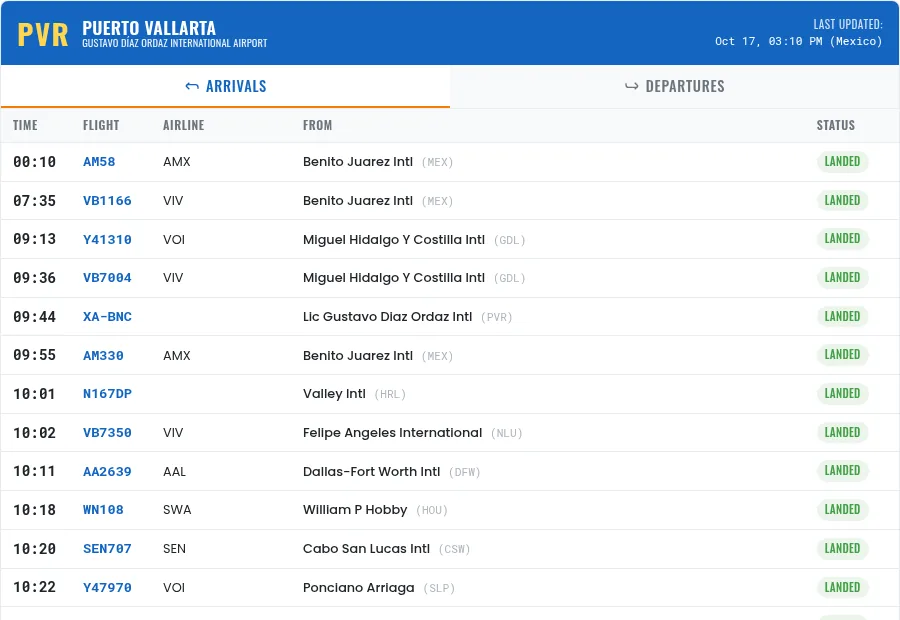Click the (HRL) airport code
The image size is (900, 620).
[390, 394]
